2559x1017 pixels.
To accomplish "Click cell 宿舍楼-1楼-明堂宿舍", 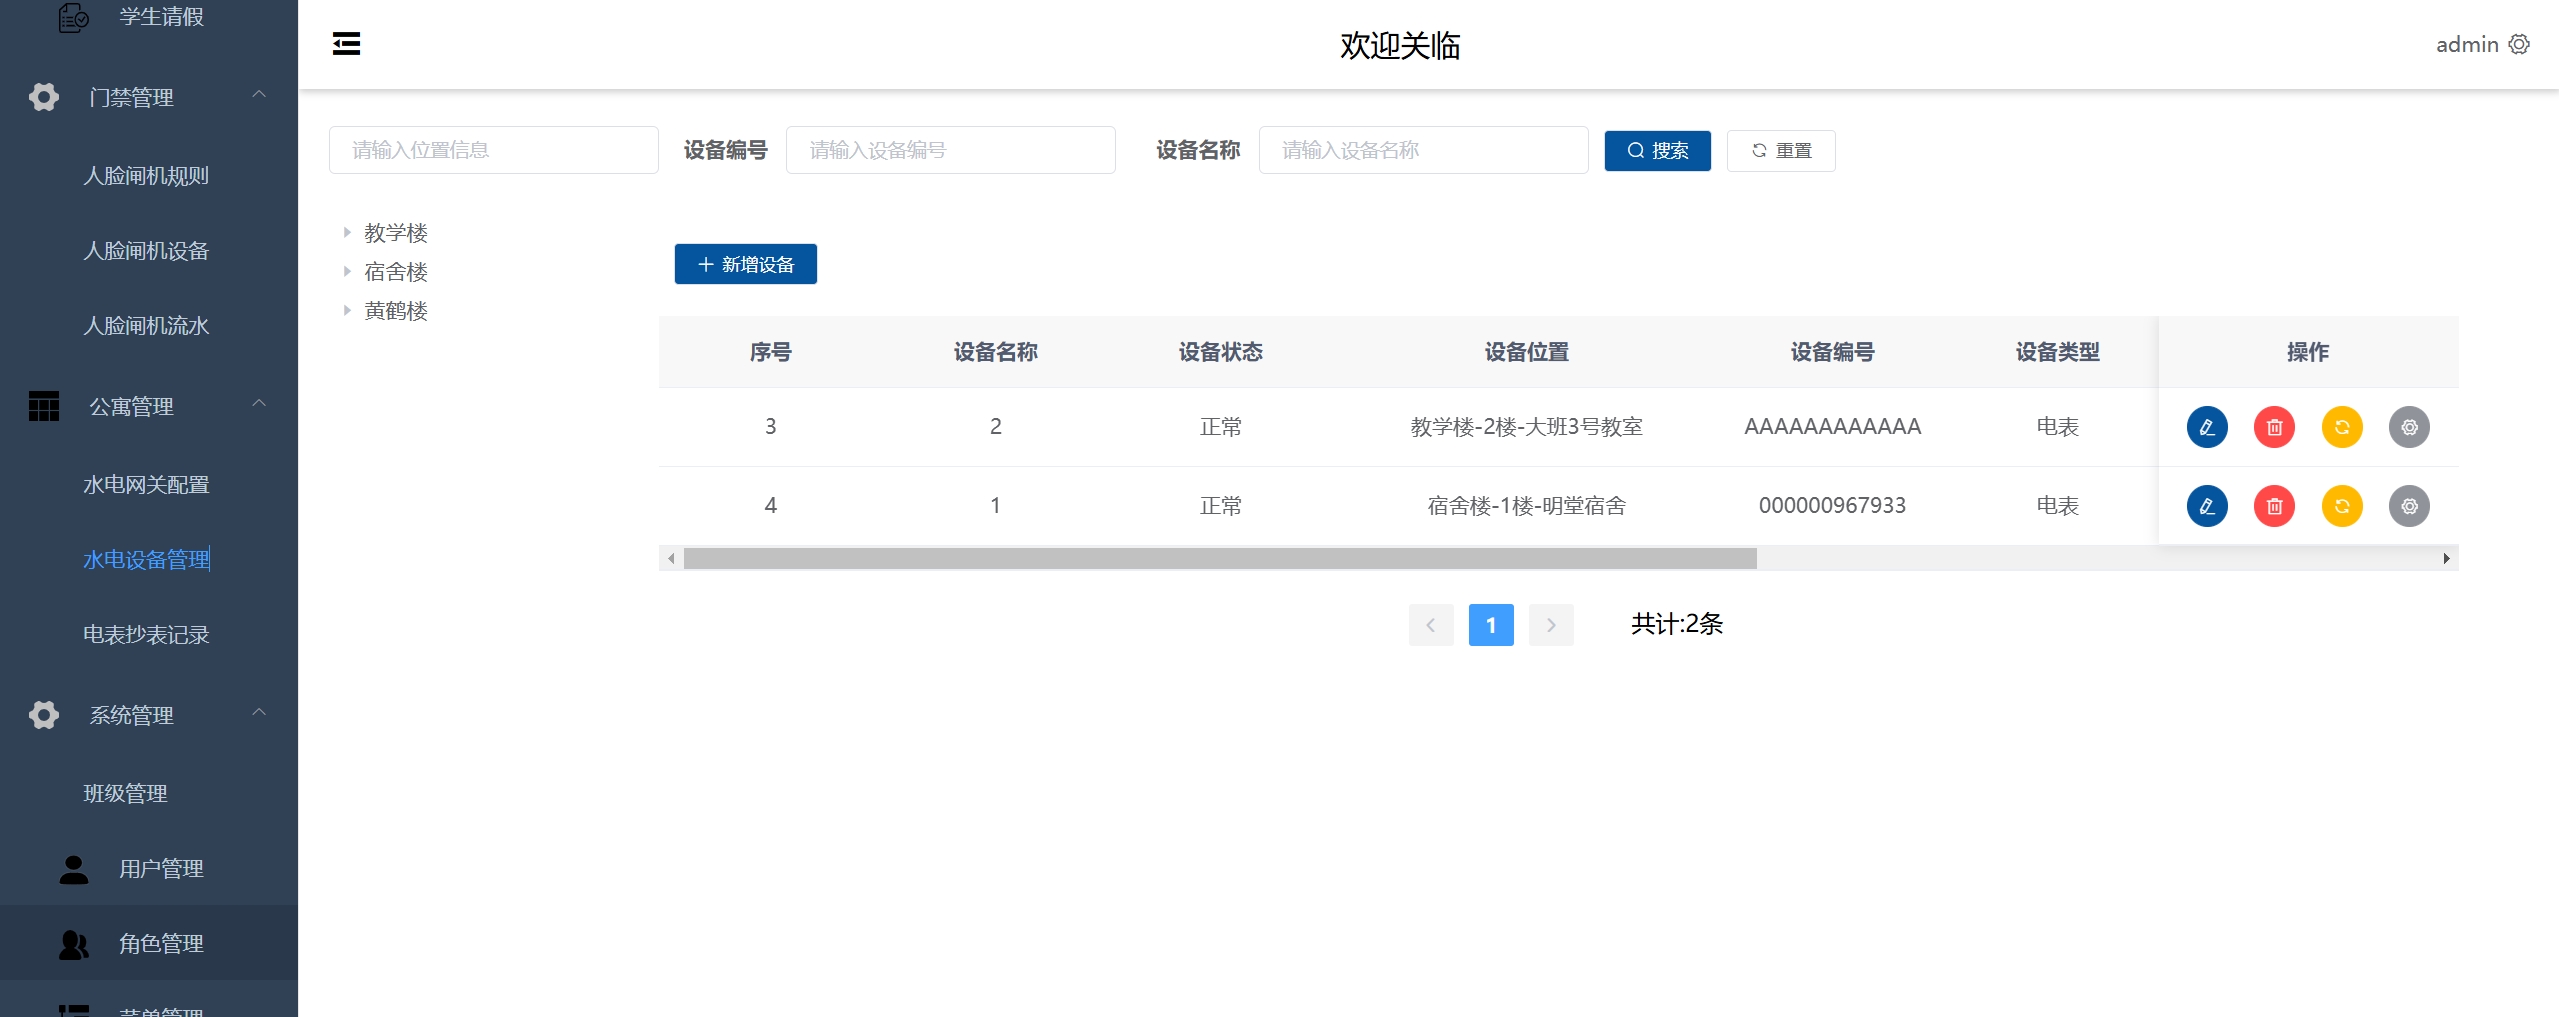I will (x=1526, y=506).
